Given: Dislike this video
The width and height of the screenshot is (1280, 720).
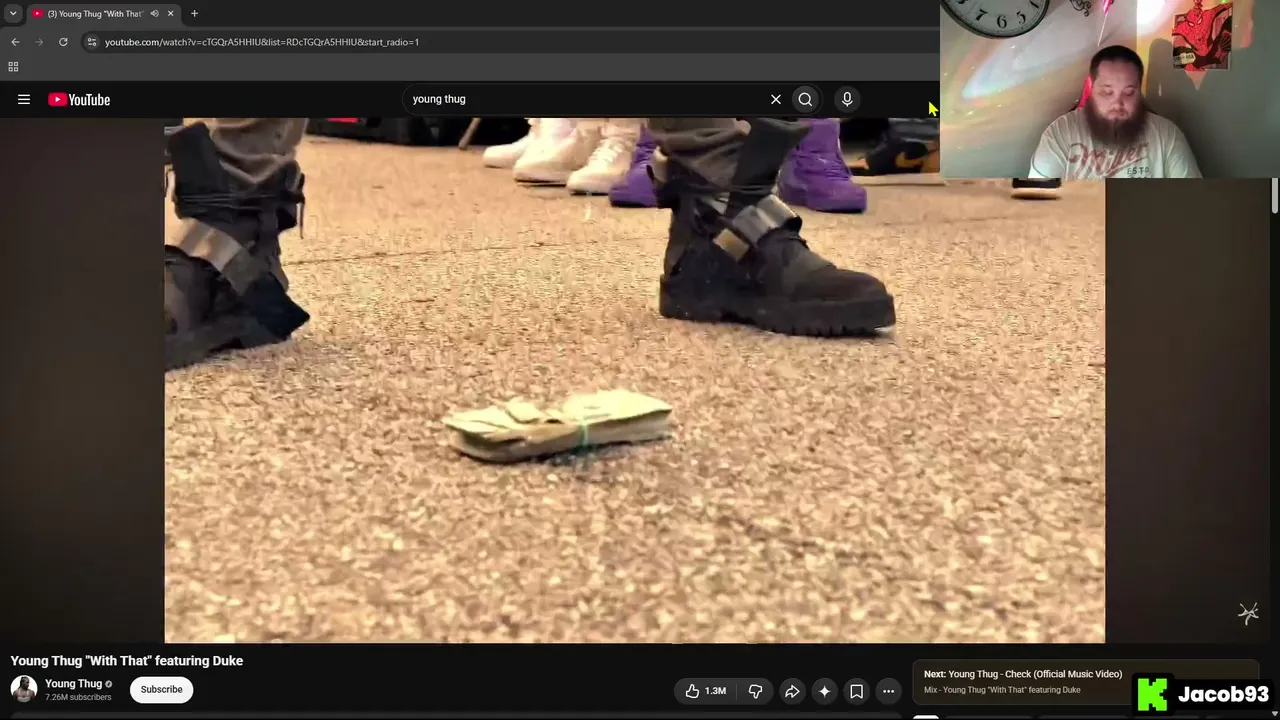Looking at the screenshot, I should (756, 691).
